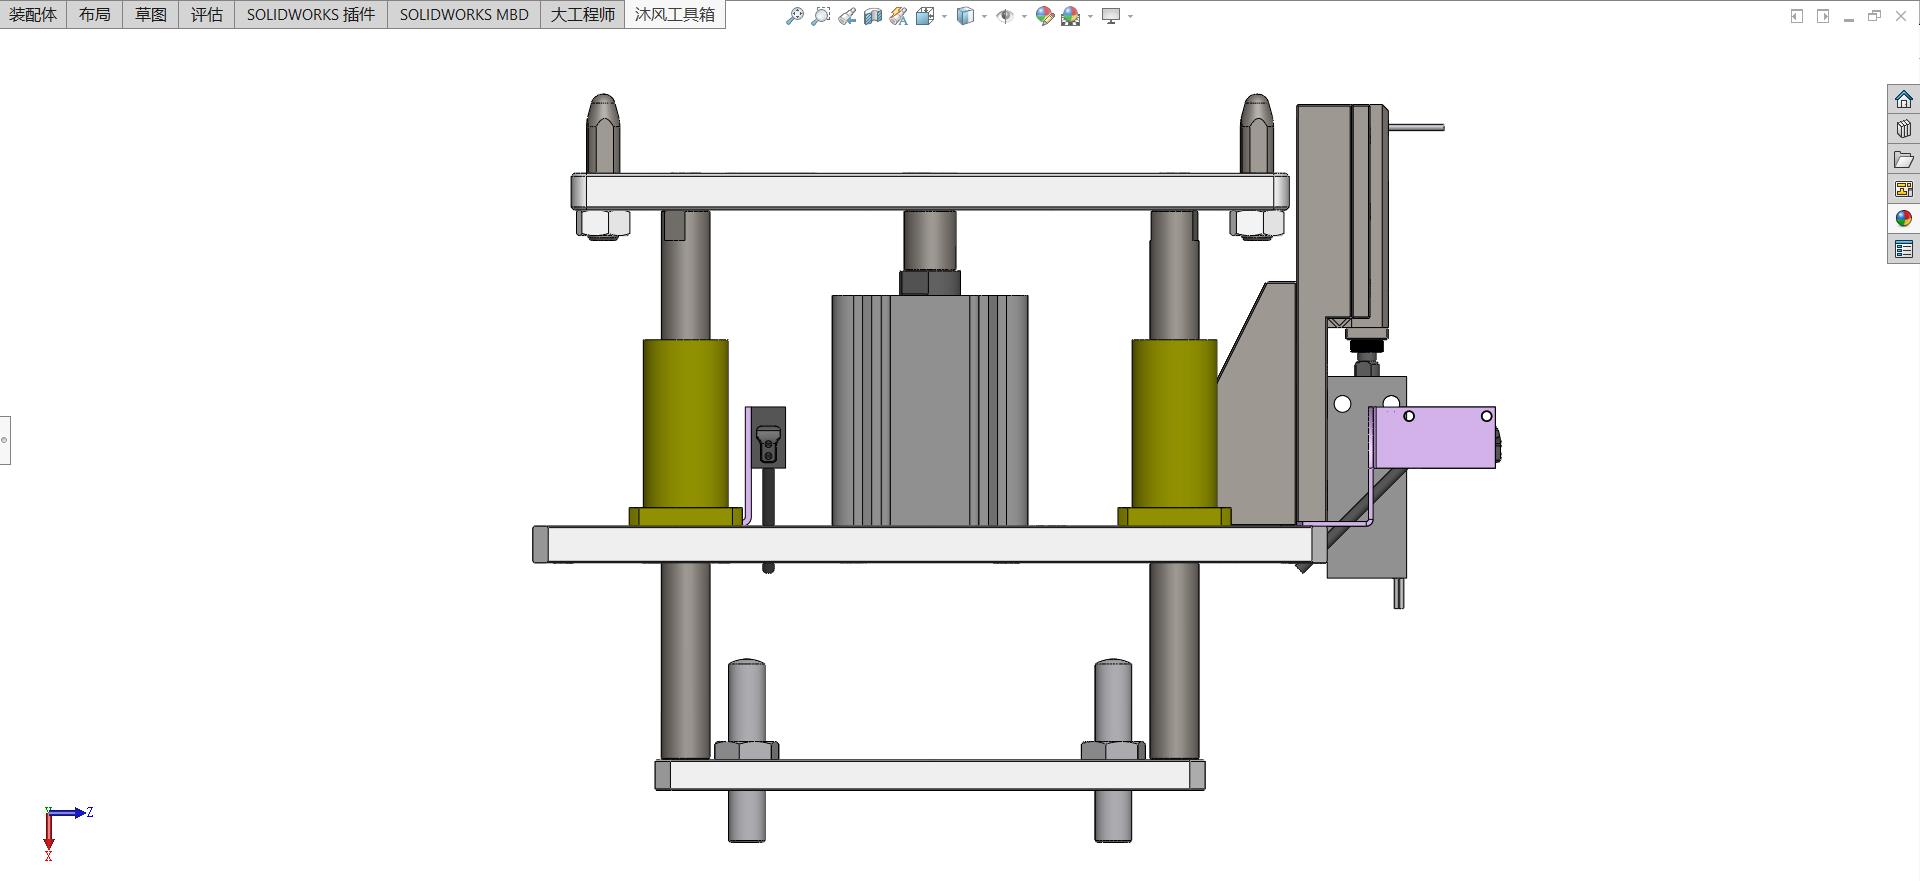Click the Zoom to Fit icon
Screen dimensions: 1920x881
click(795, 16)
